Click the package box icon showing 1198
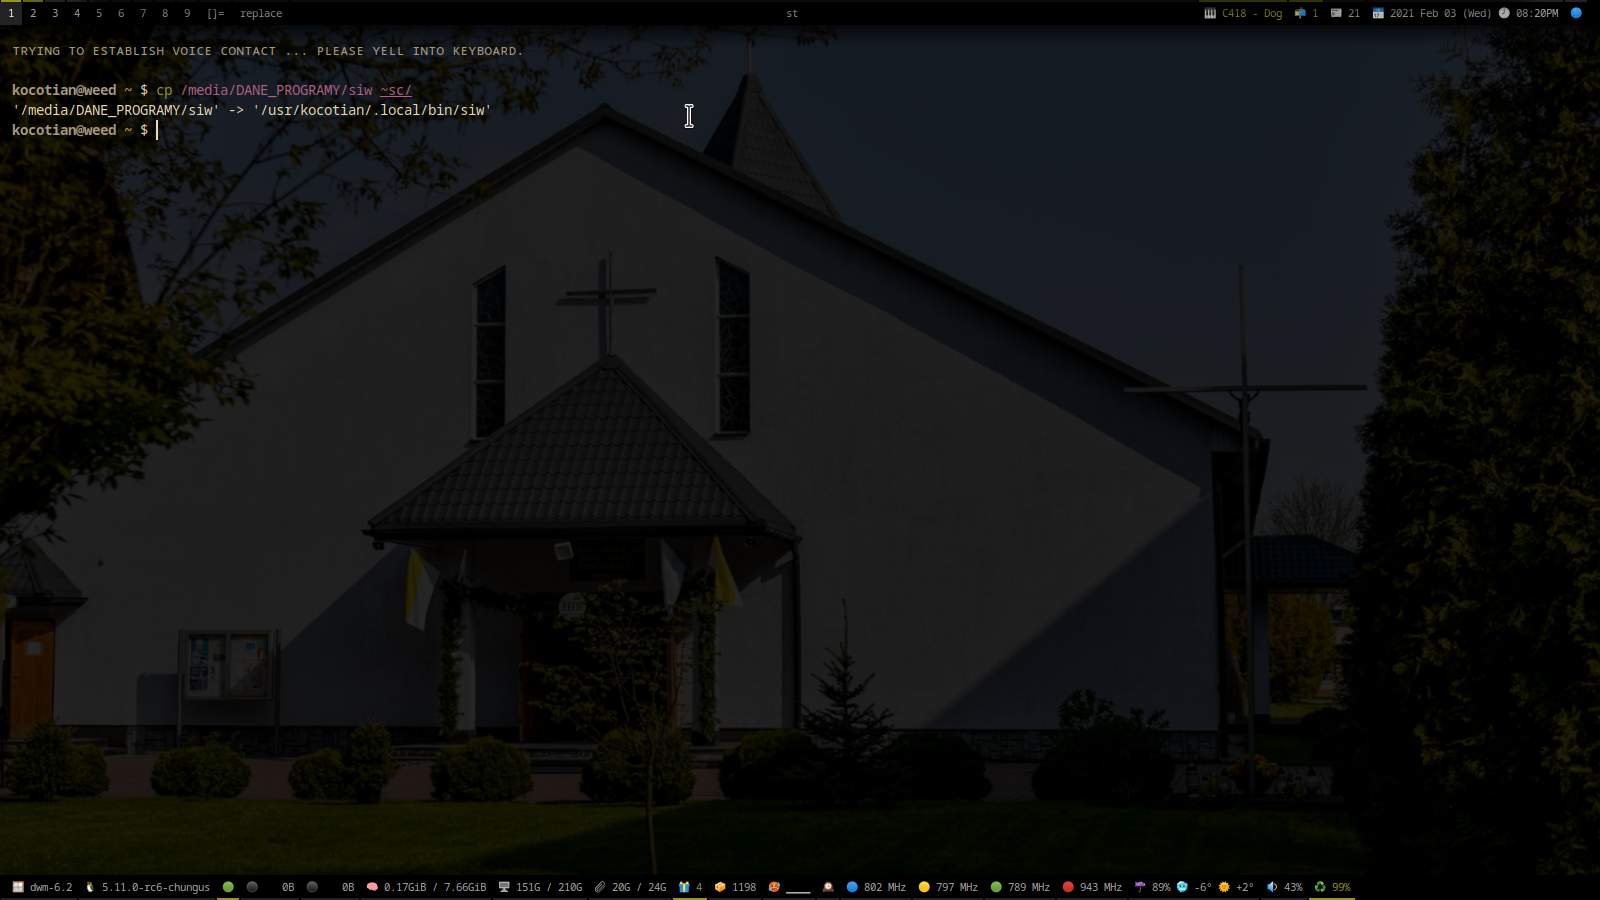Viewport: 1600px width, 900px height. (x=720, y=887)
